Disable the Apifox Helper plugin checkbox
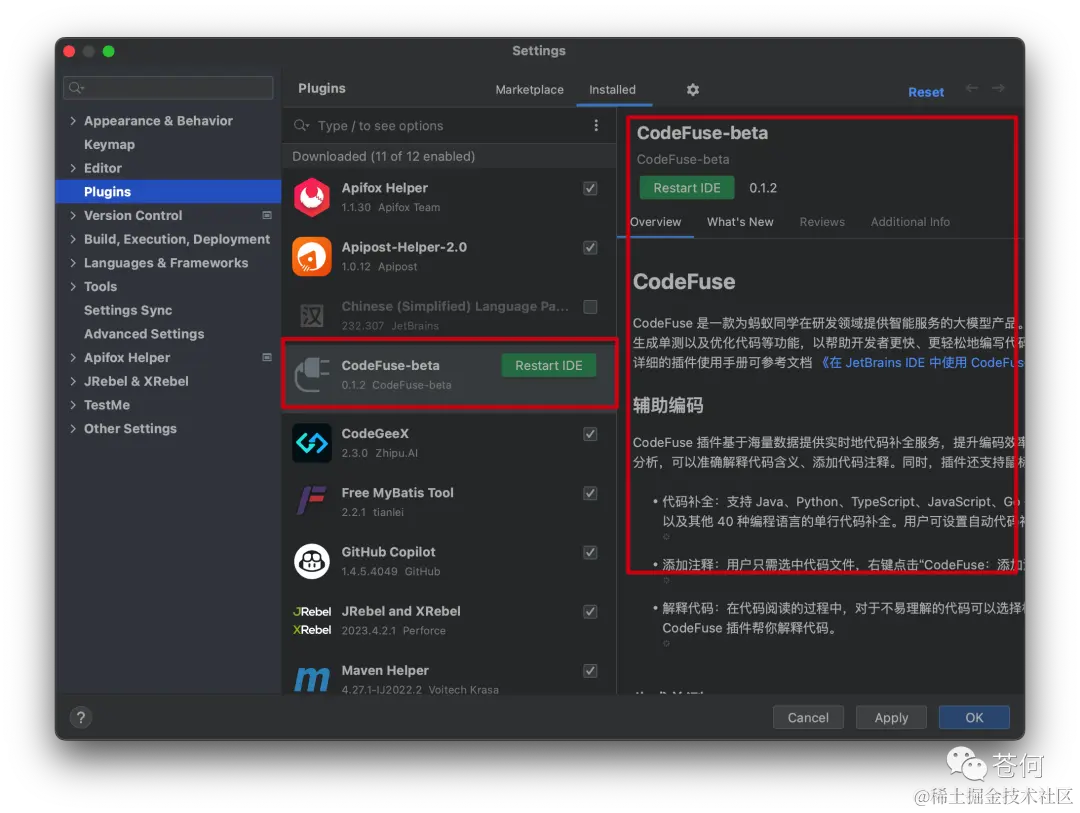Image resolution: width=1080 pixels, height=813 pixels. (590, 188)
